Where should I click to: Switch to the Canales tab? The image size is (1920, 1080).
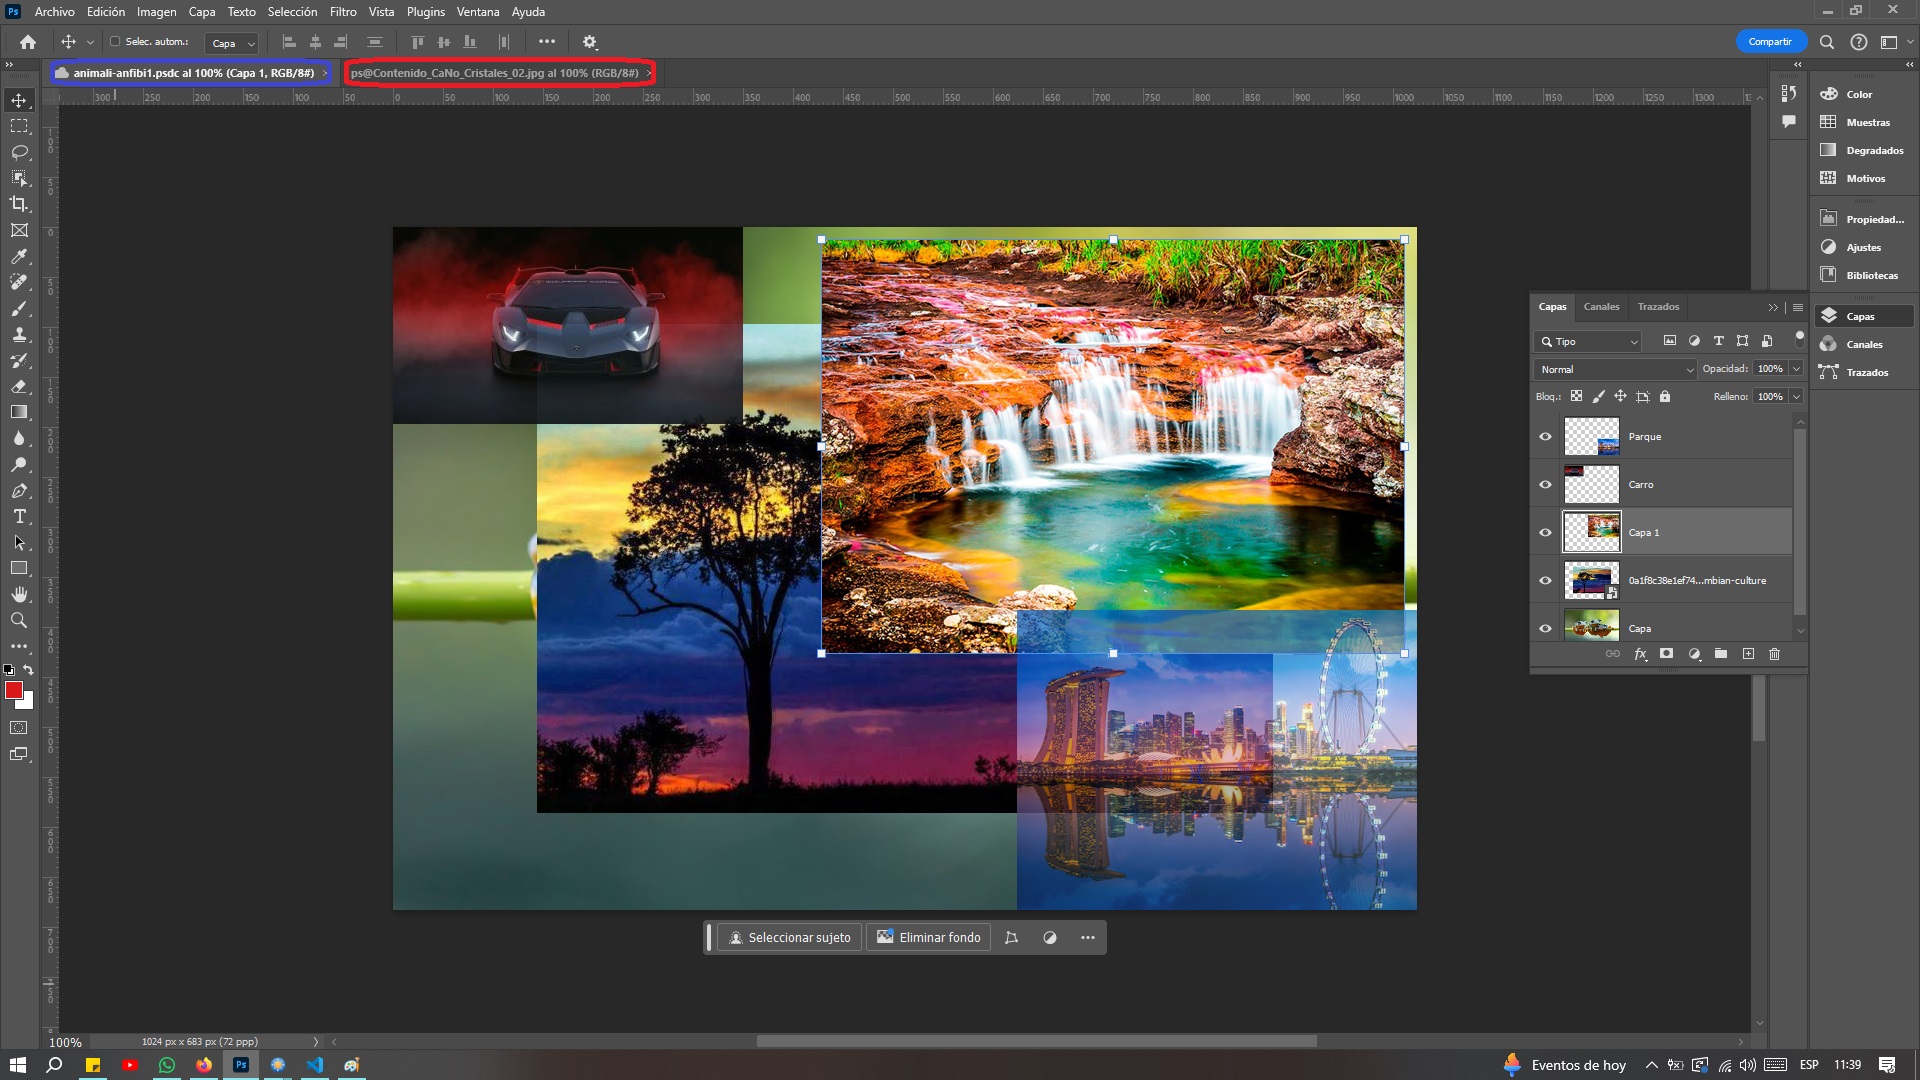pos(1601,307)
